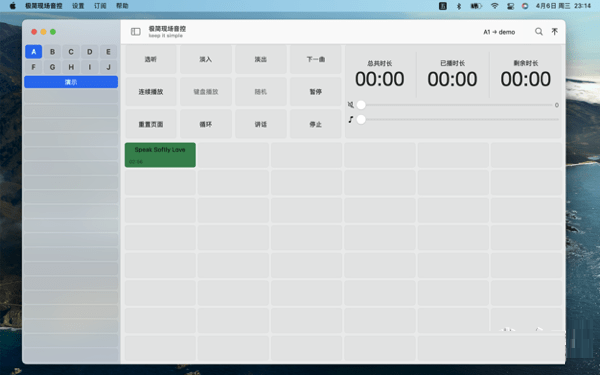Click the 淡出 fade-out button
Screen dimensions: 600x375
pyautogui.click(x=261, y=59)
